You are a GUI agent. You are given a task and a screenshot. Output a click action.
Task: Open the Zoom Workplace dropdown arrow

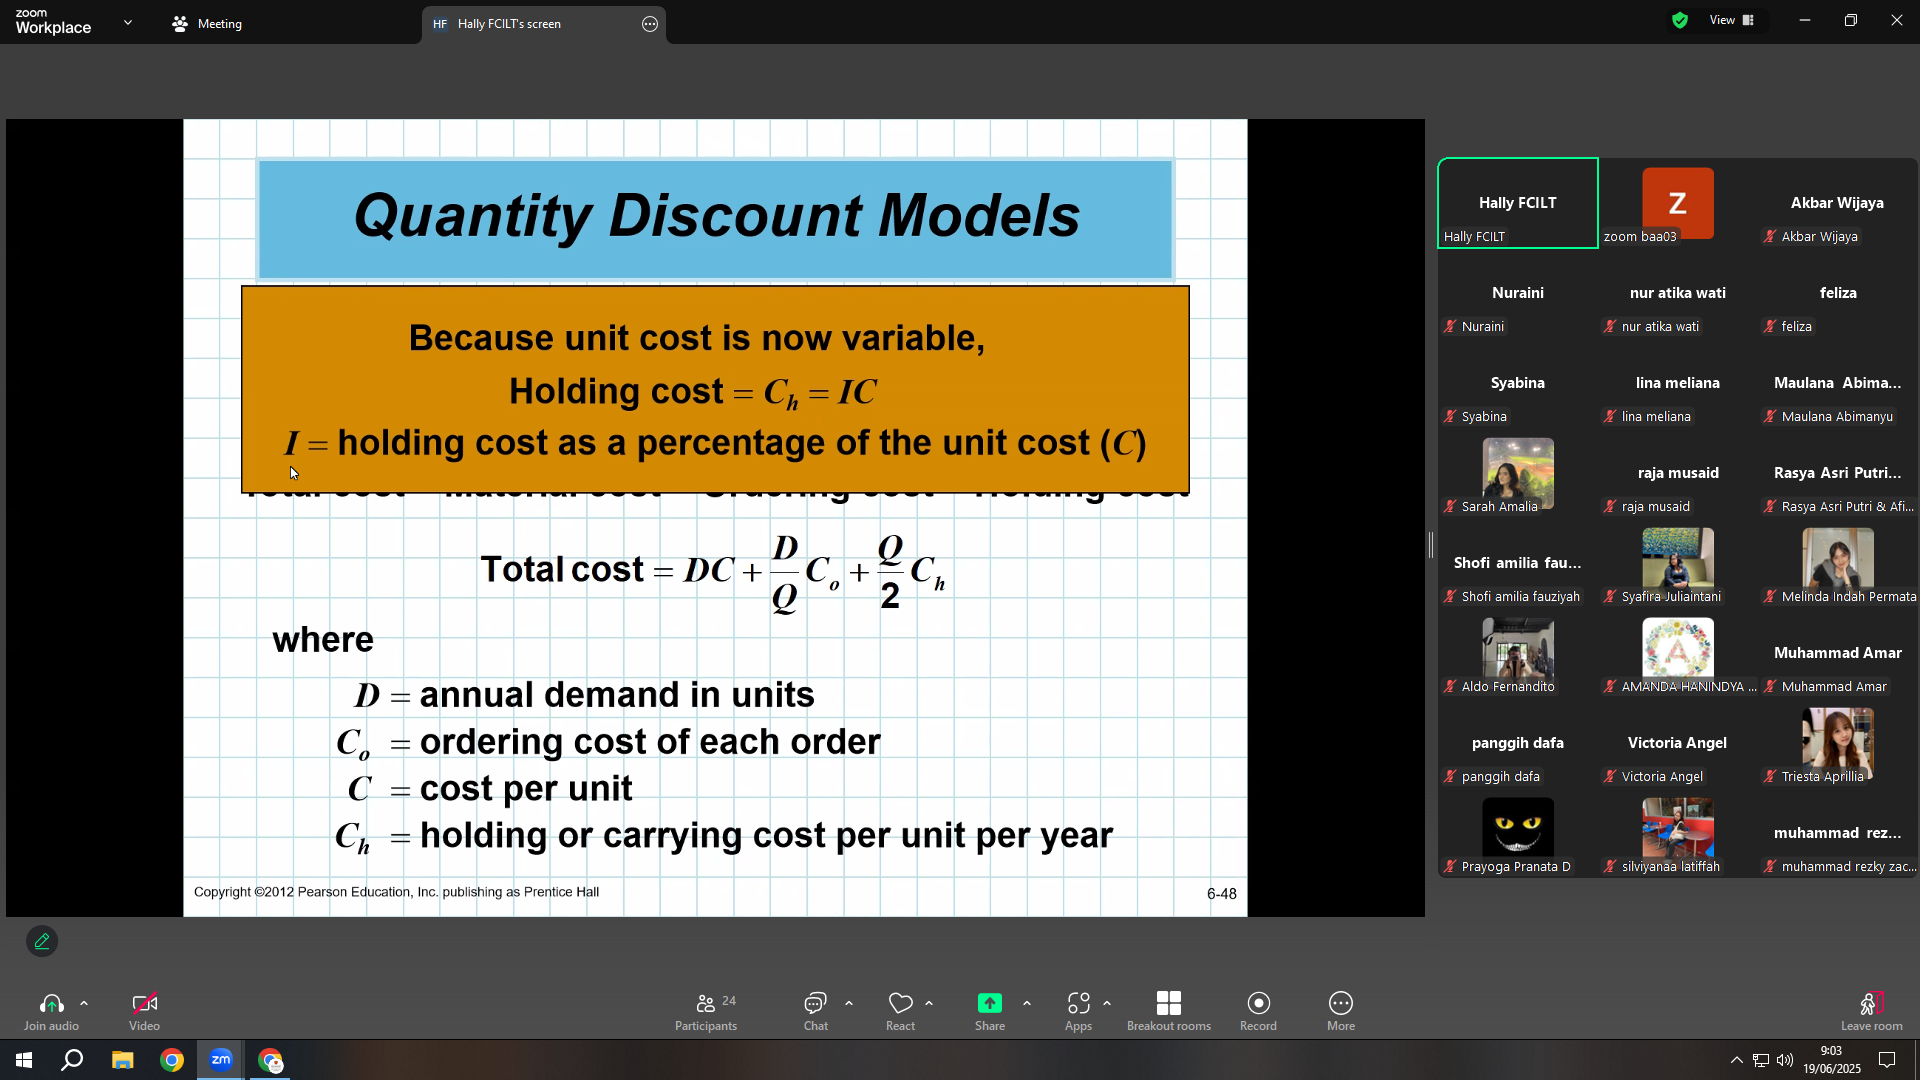[x=128, y=22]
